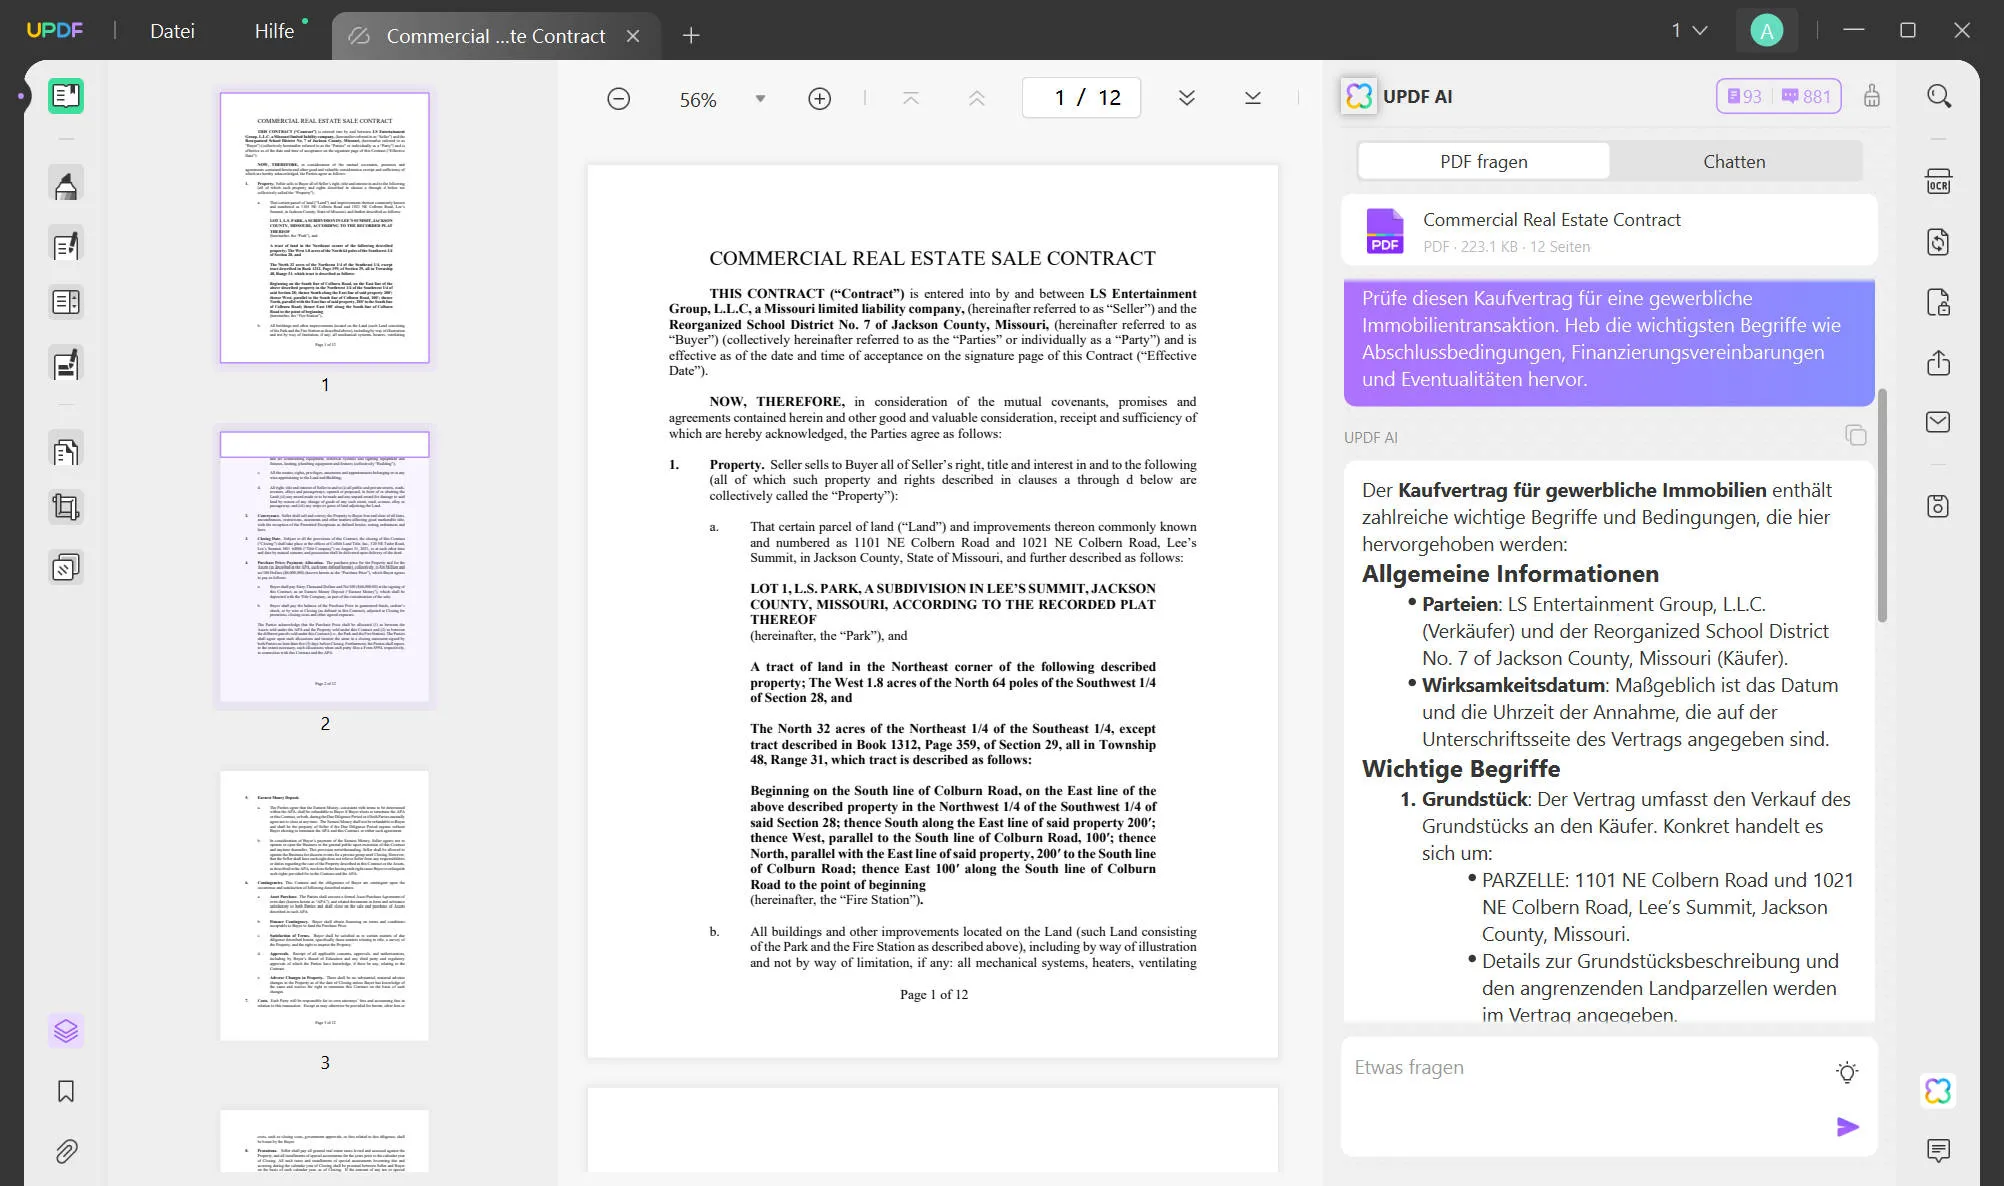Open the attachments paperclip panel
2004x1186 pixels.
66,1151
